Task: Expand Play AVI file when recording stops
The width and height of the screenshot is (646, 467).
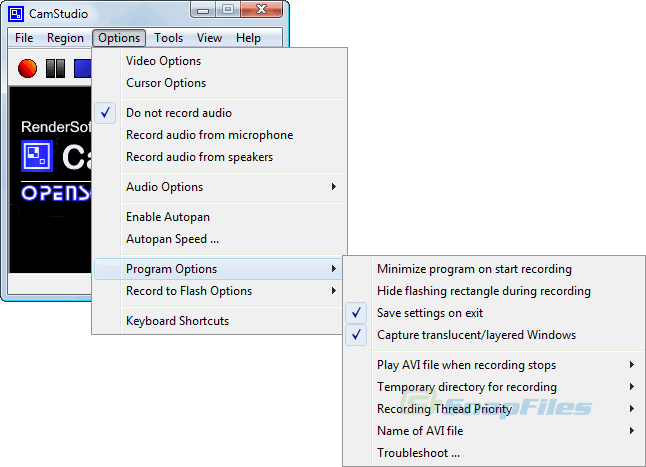Action: 494,365
